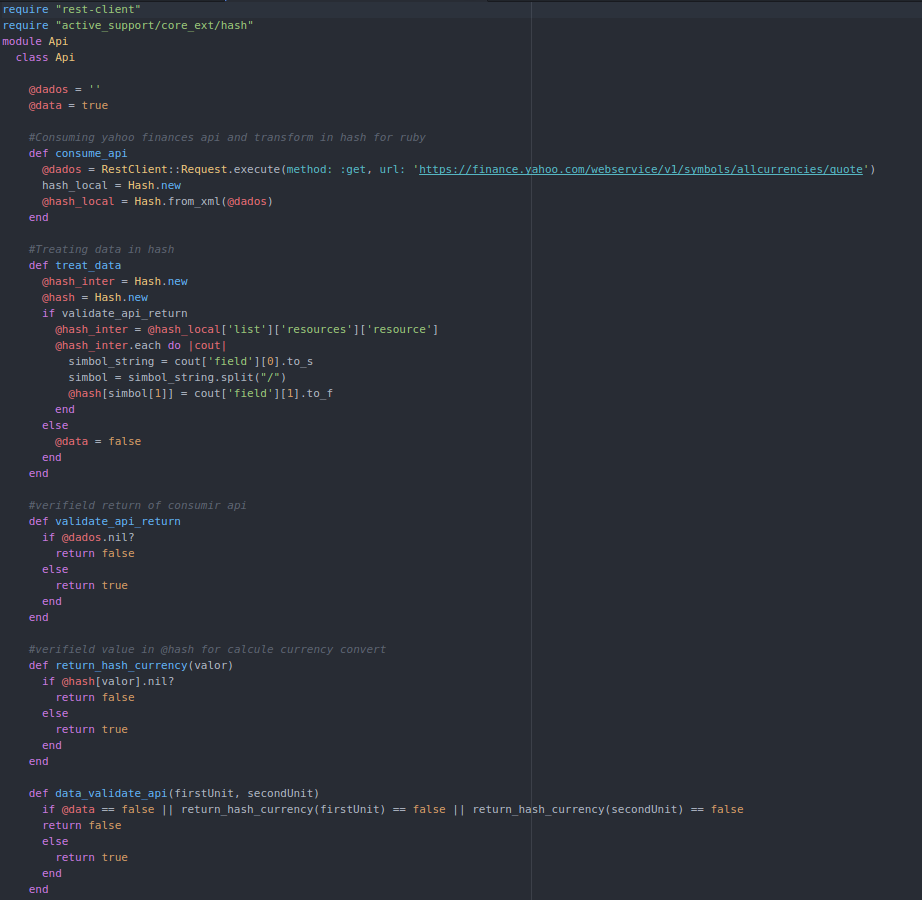Click 'return true' inside data_validate_api

92,858
